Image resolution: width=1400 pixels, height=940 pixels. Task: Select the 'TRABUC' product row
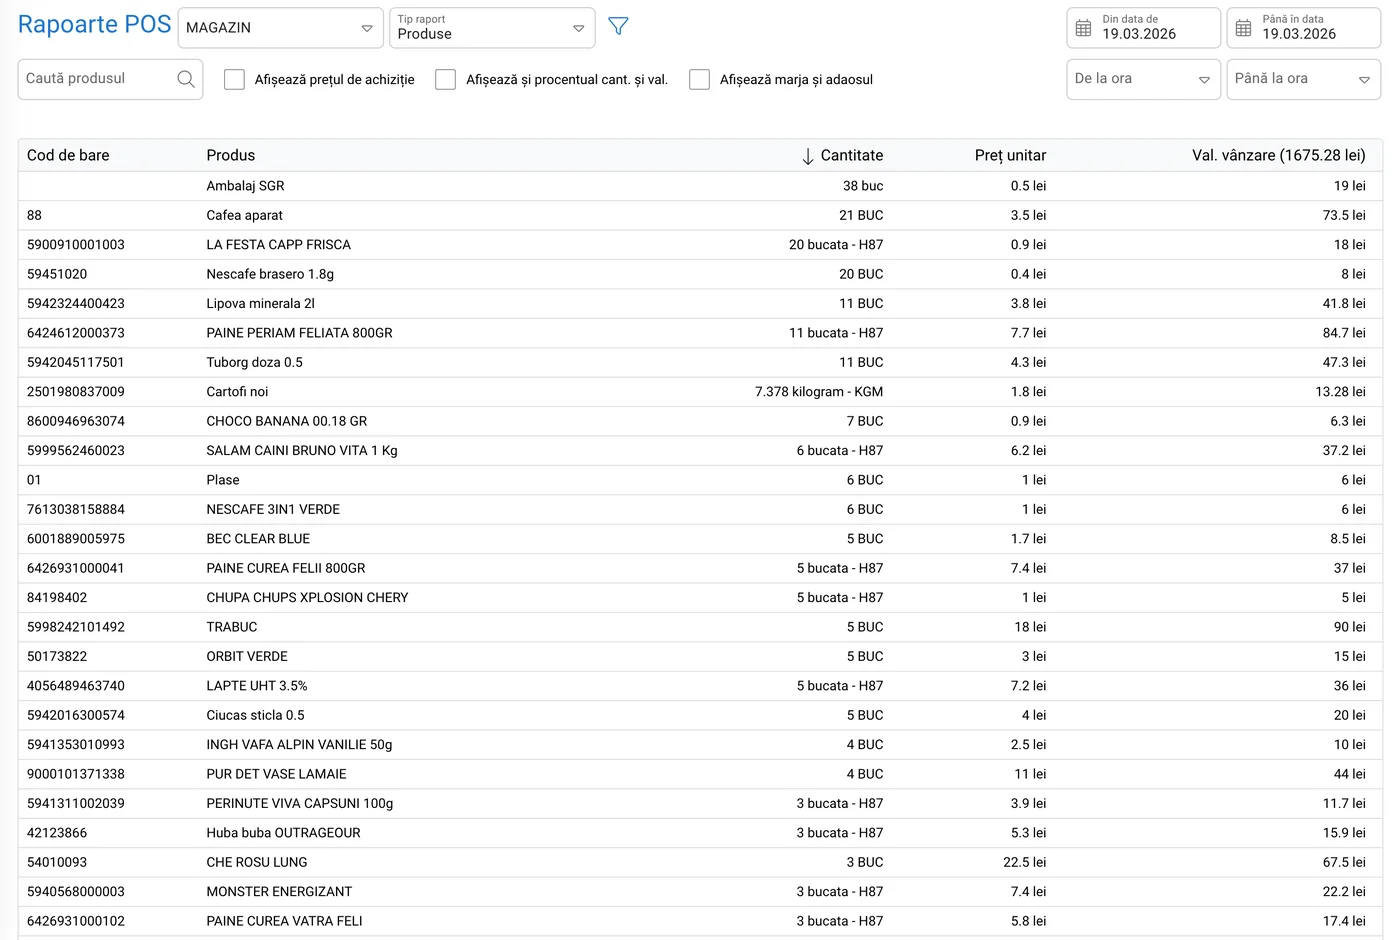pos(232,627)
